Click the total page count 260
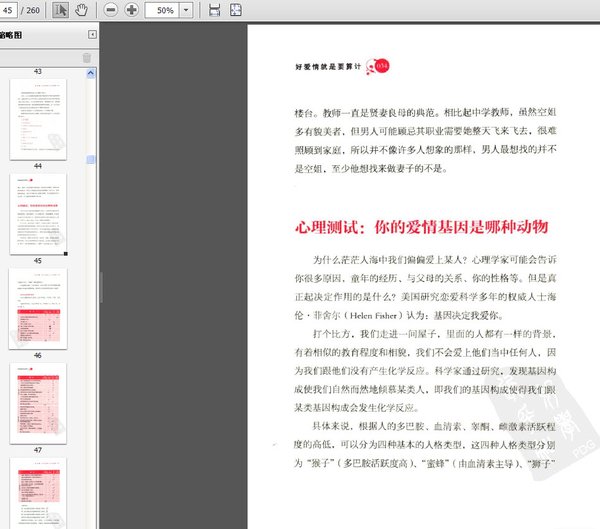 tap(33, 10)
